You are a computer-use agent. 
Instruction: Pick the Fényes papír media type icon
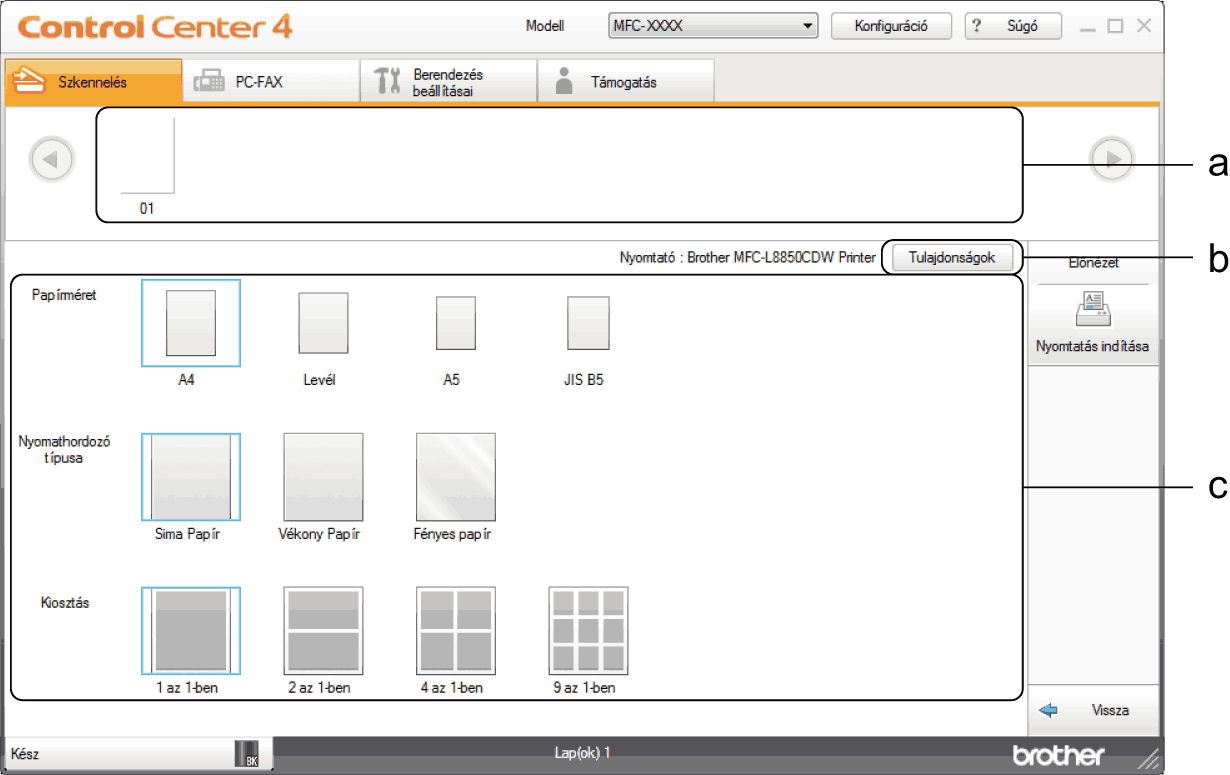(x=455, y=477)
